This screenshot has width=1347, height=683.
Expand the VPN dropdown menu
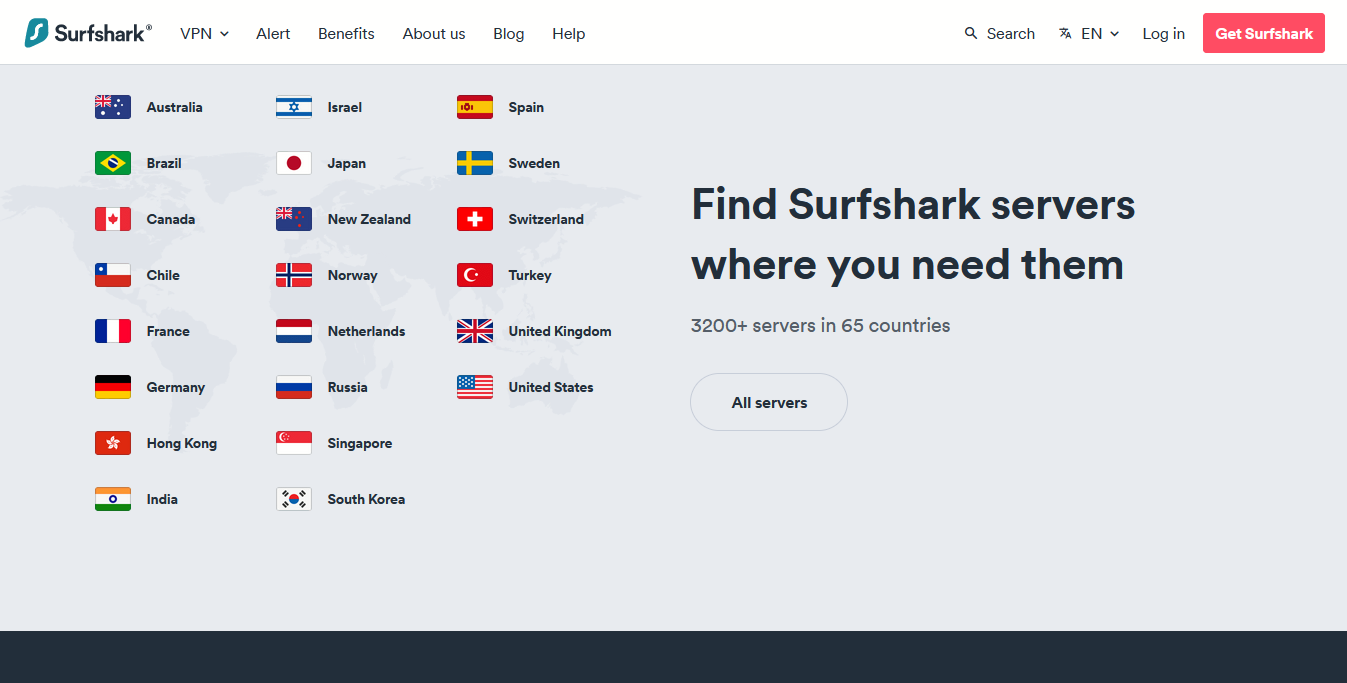point(204,34)
